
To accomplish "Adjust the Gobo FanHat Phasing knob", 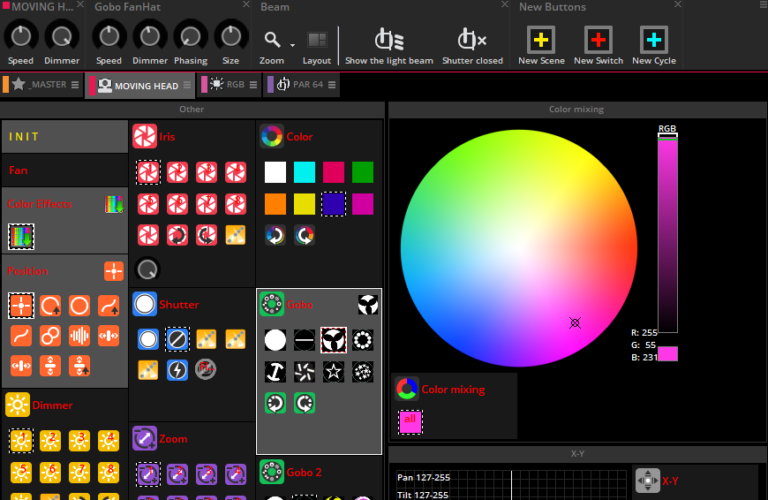I will point(191,36).
